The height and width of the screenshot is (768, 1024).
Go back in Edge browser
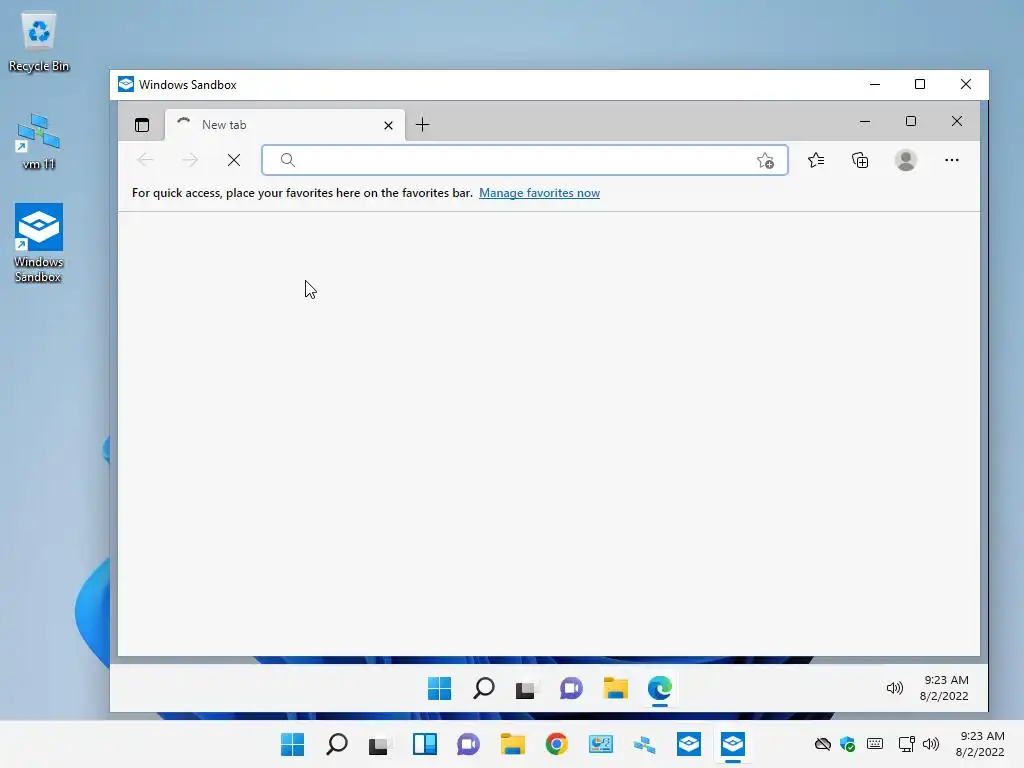146,160
